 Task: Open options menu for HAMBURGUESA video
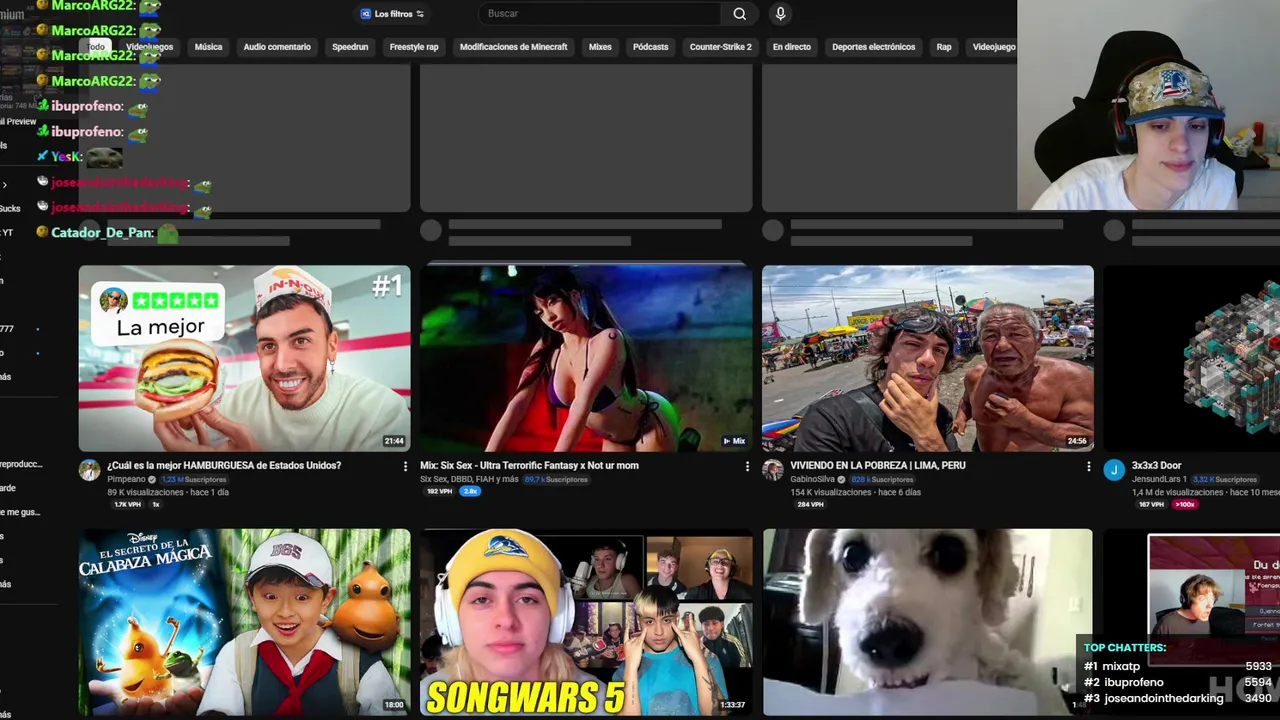[x=405, y=466]
